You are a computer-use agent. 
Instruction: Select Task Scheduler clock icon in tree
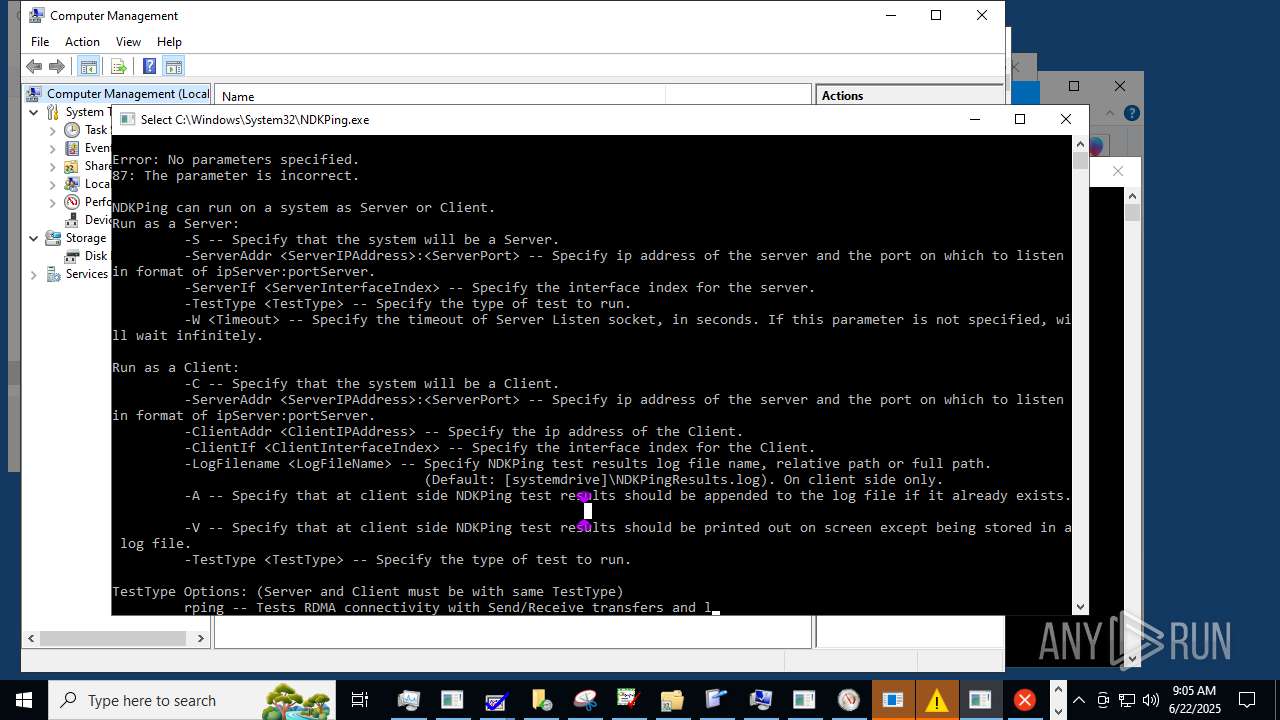(x=72, y=130)
